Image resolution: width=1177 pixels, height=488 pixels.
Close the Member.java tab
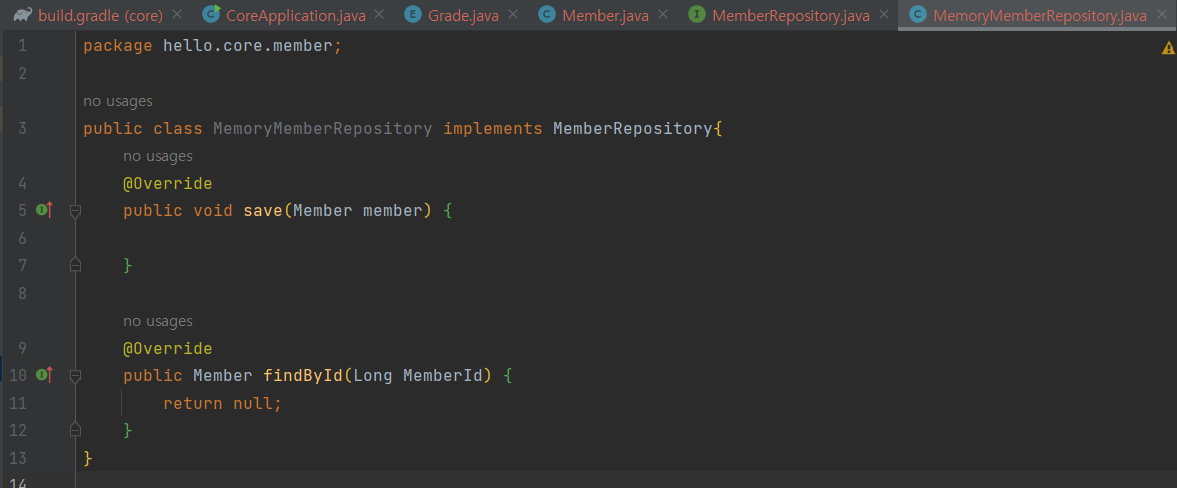(663, 14)
